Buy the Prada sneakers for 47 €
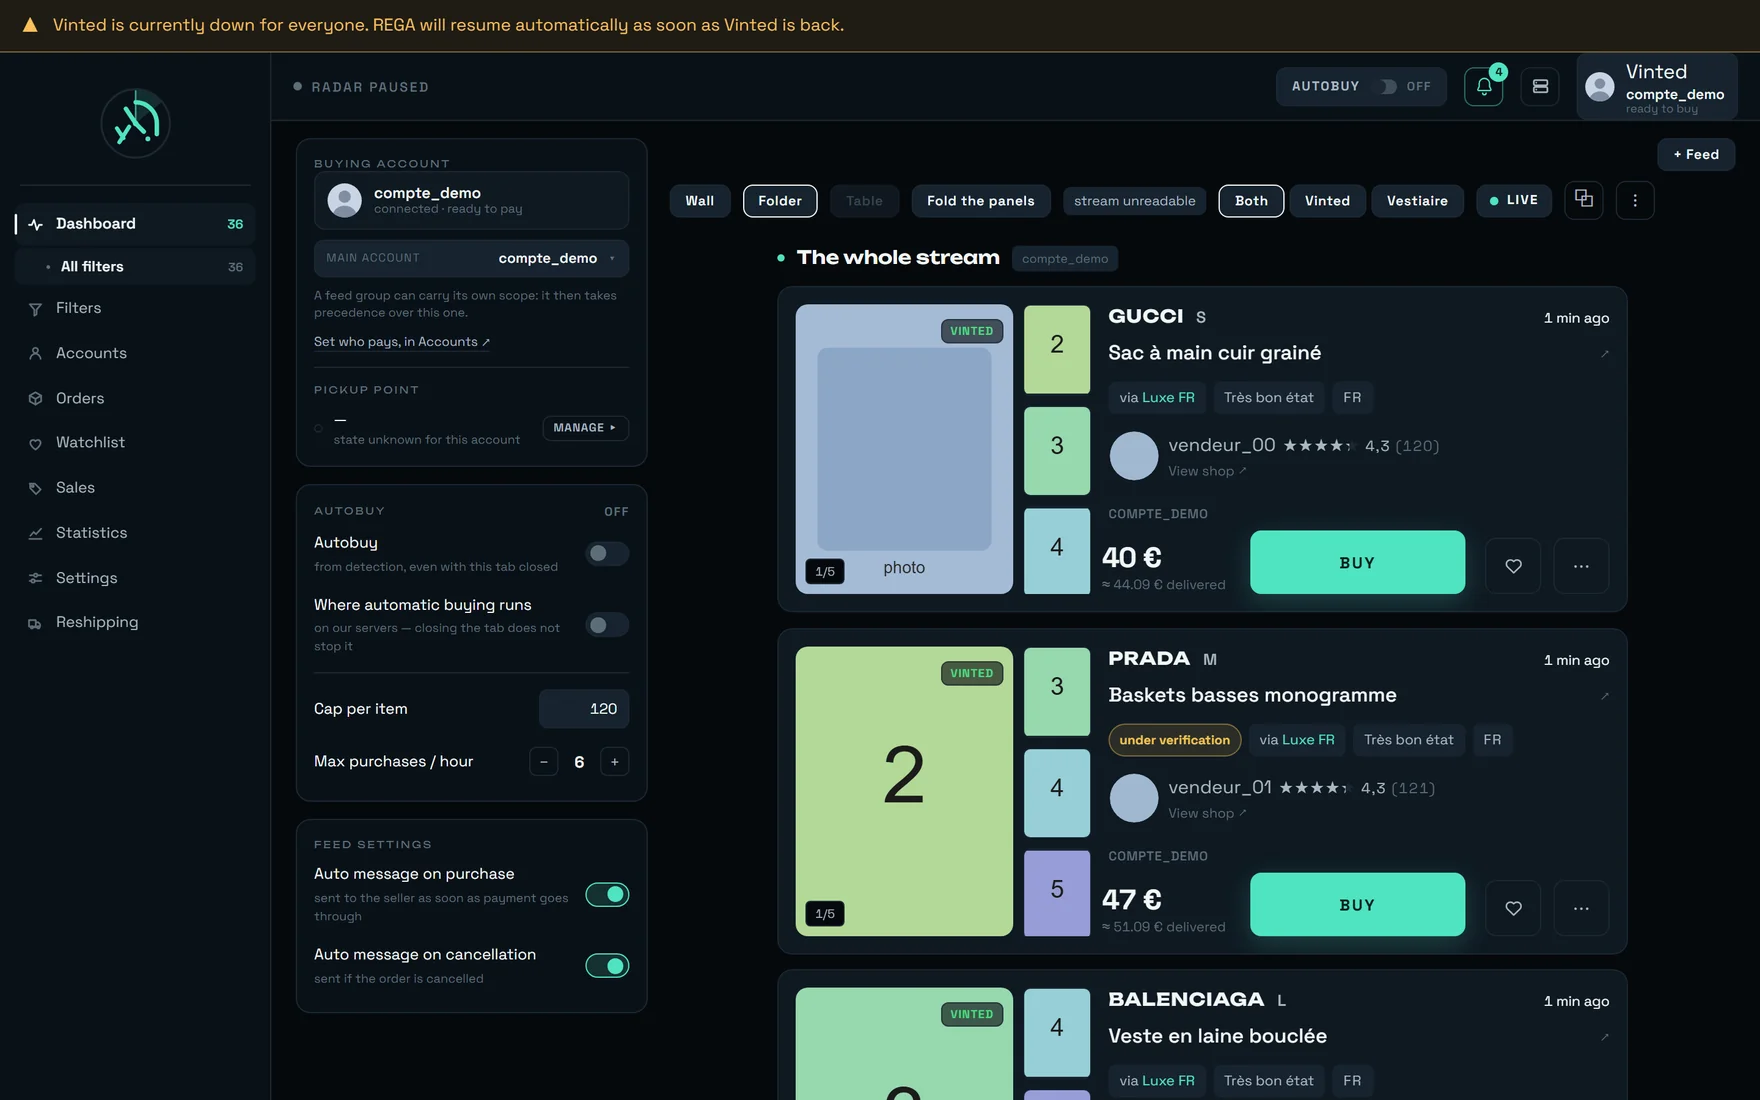 [1357, 905]
